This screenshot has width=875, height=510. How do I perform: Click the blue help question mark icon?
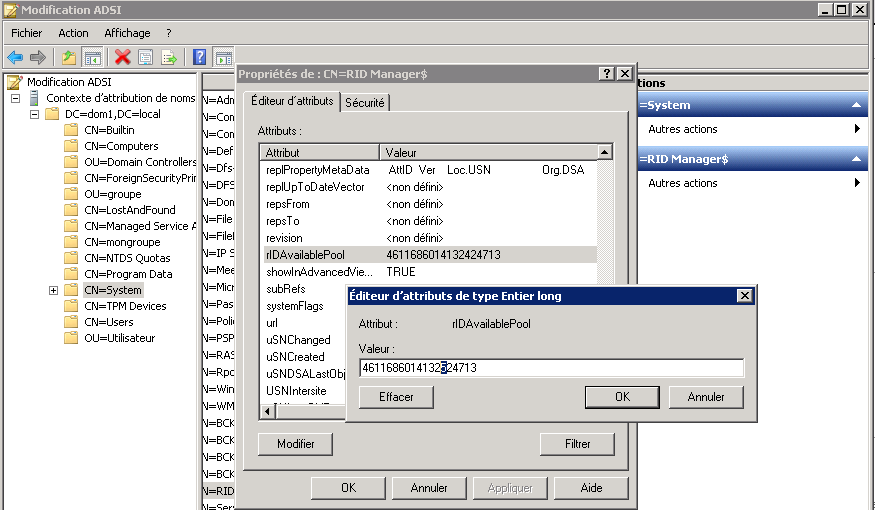point(200,57)
